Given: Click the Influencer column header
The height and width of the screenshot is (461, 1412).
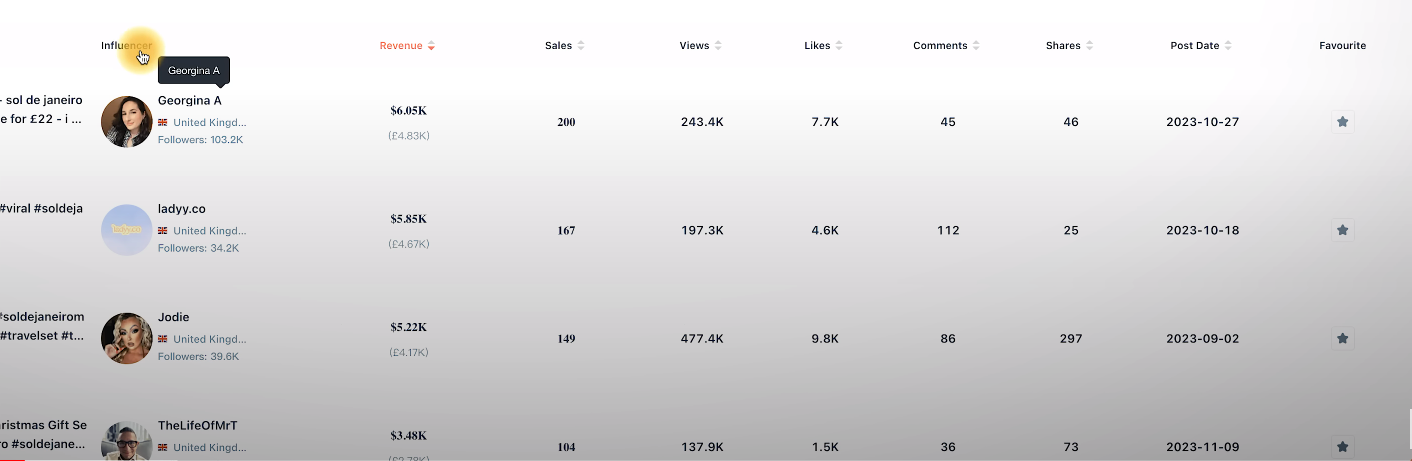Looking at the screenshot, I should click(x=127, y=46).
